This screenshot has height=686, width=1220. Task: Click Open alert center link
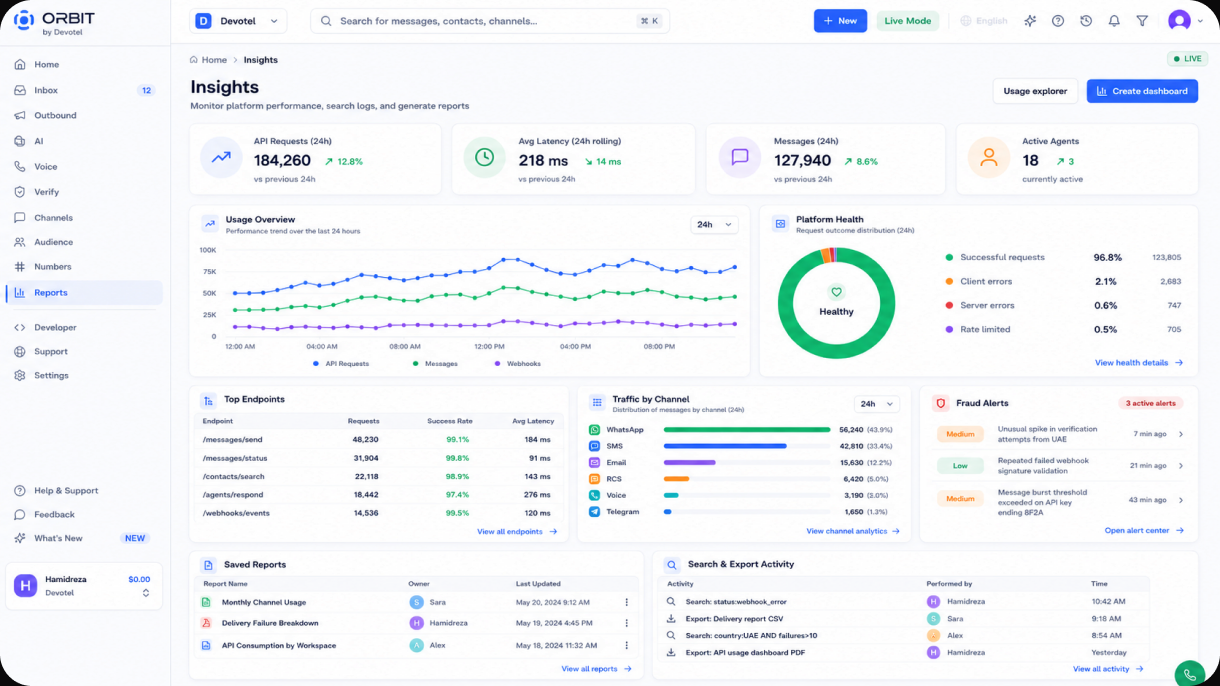[x=1144, y=531]
